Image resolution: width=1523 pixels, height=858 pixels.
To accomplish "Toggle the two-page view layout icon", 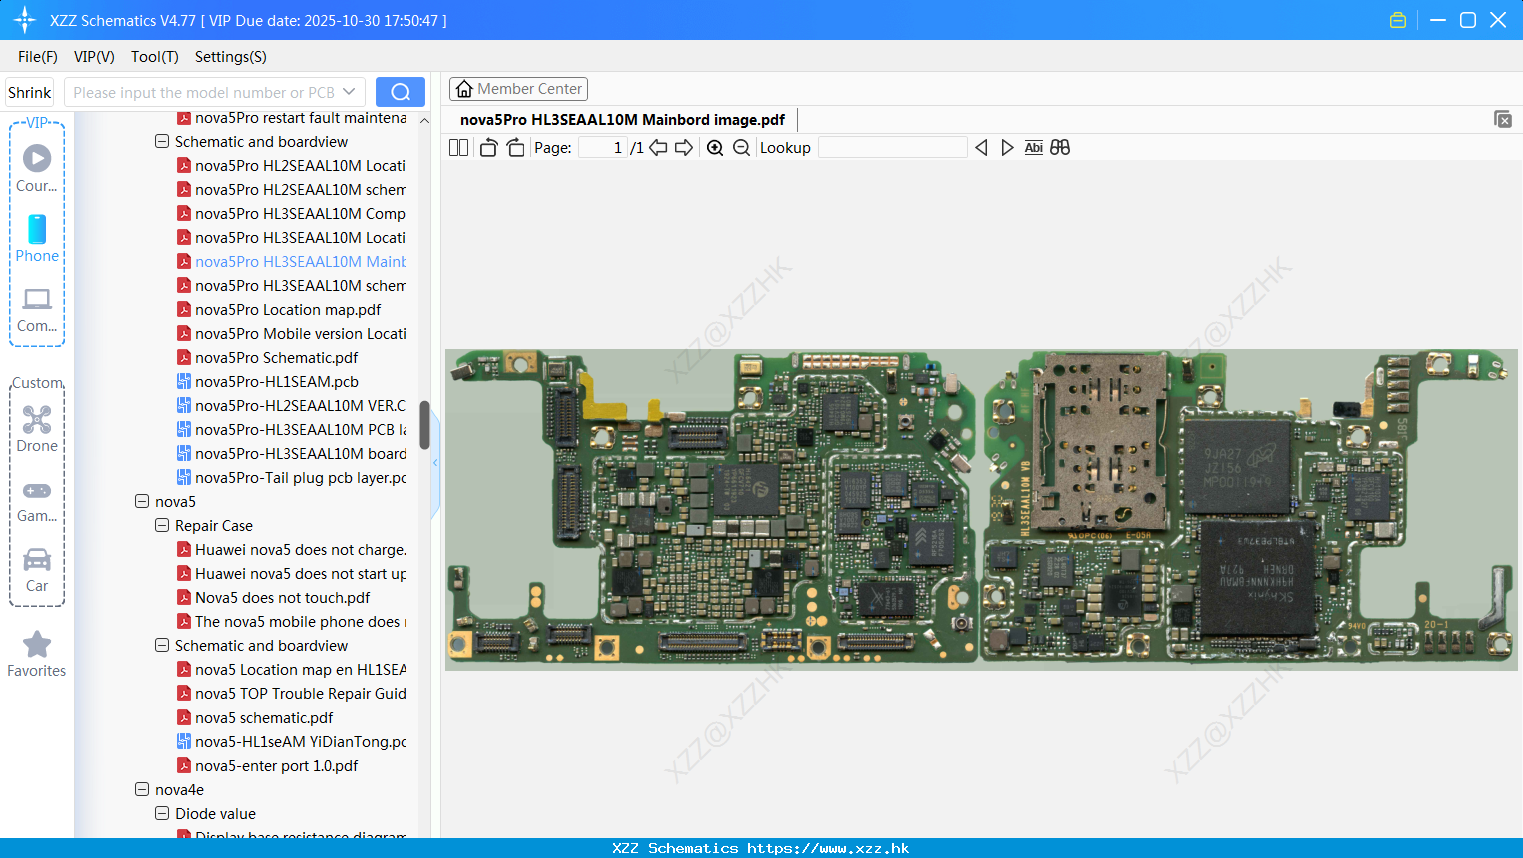I will tap(458, 148).
